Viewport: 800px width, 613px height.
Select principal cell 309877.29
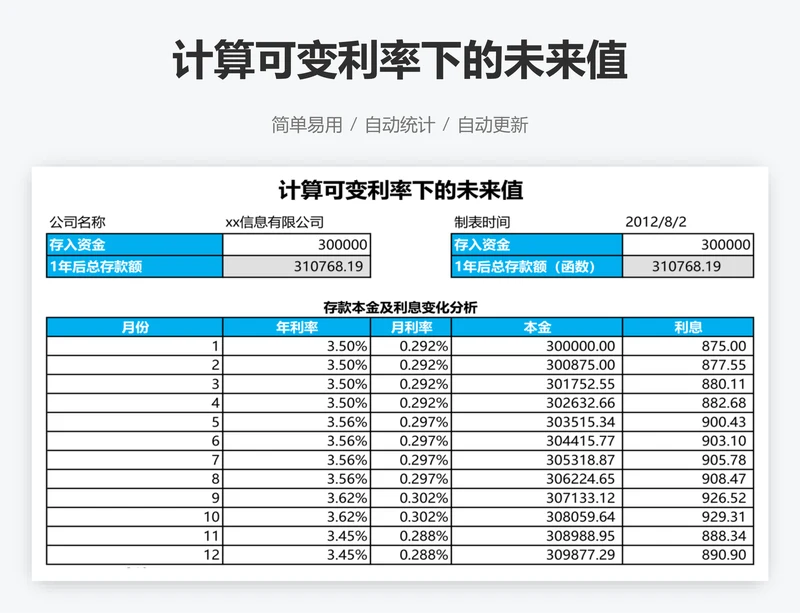tap(537, 555)
